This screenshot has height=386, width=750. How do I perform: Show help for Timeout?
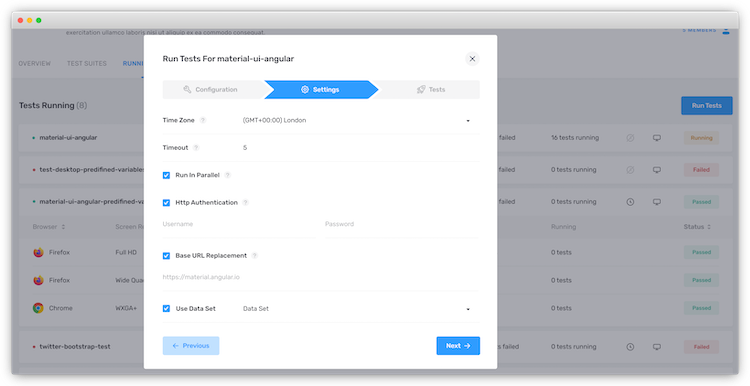coord(196,148)
